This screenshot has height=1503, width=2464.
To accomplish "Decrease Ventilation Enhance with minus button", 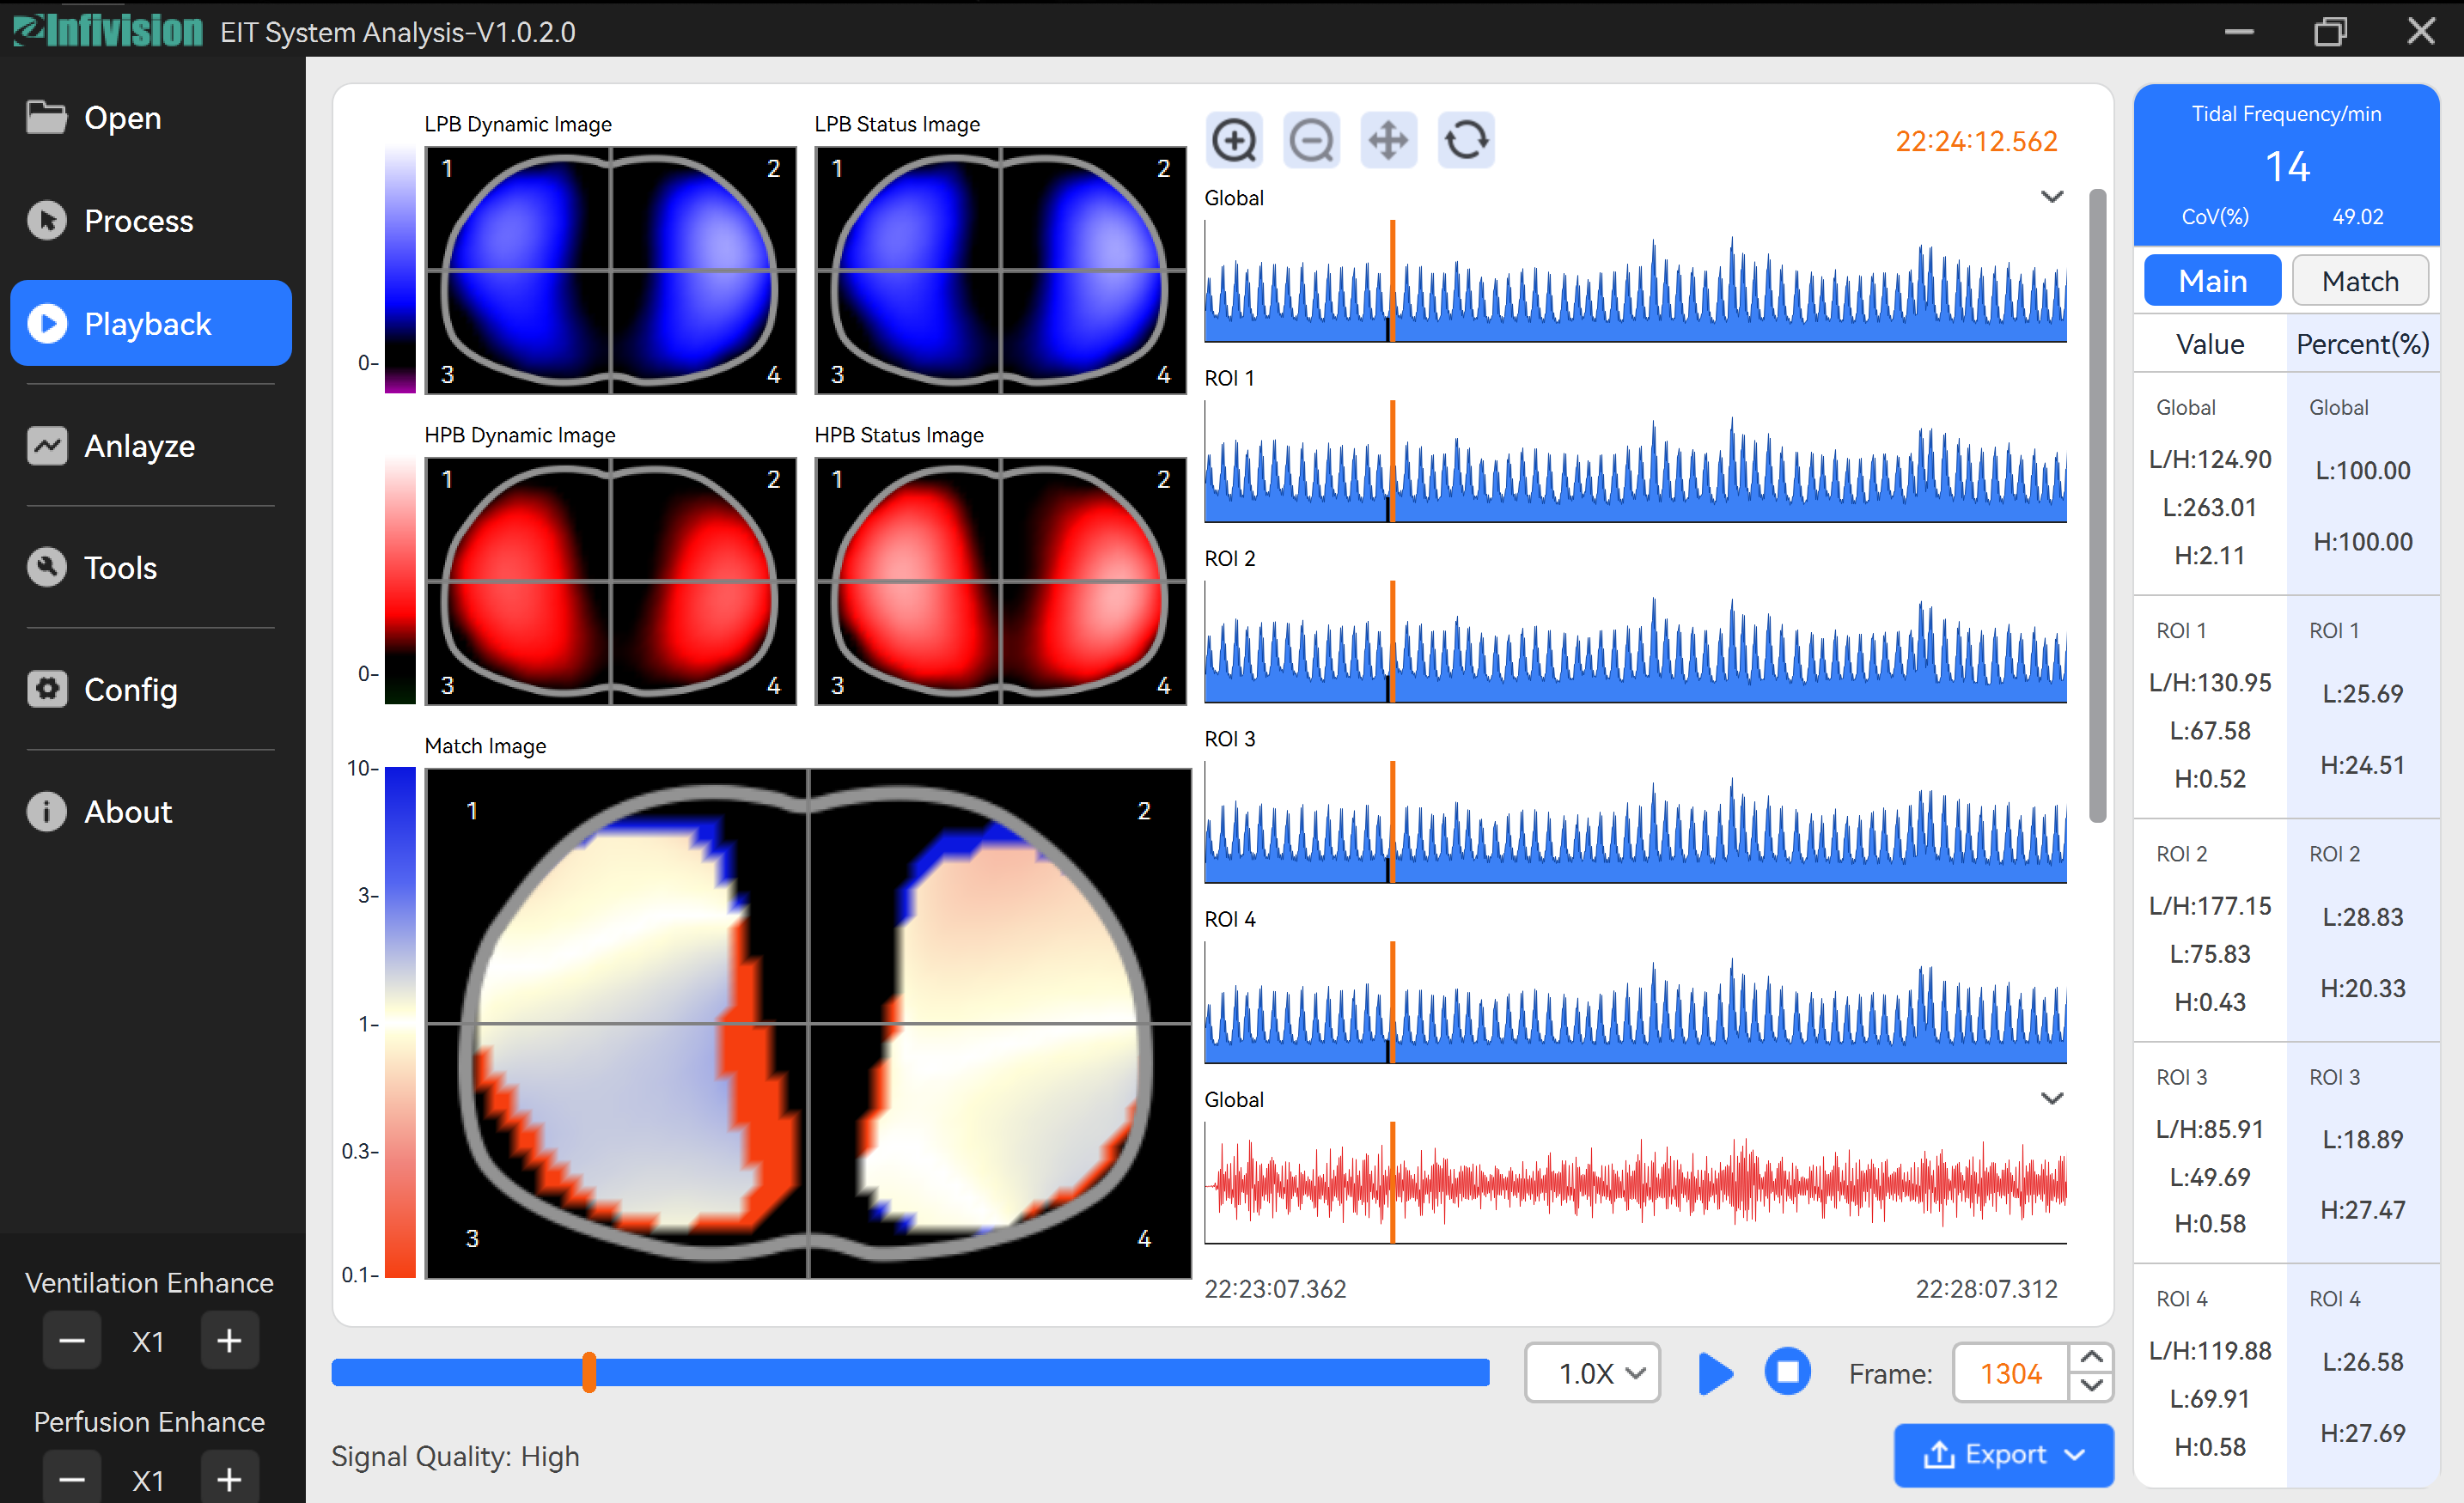I will coord(72,1341).
